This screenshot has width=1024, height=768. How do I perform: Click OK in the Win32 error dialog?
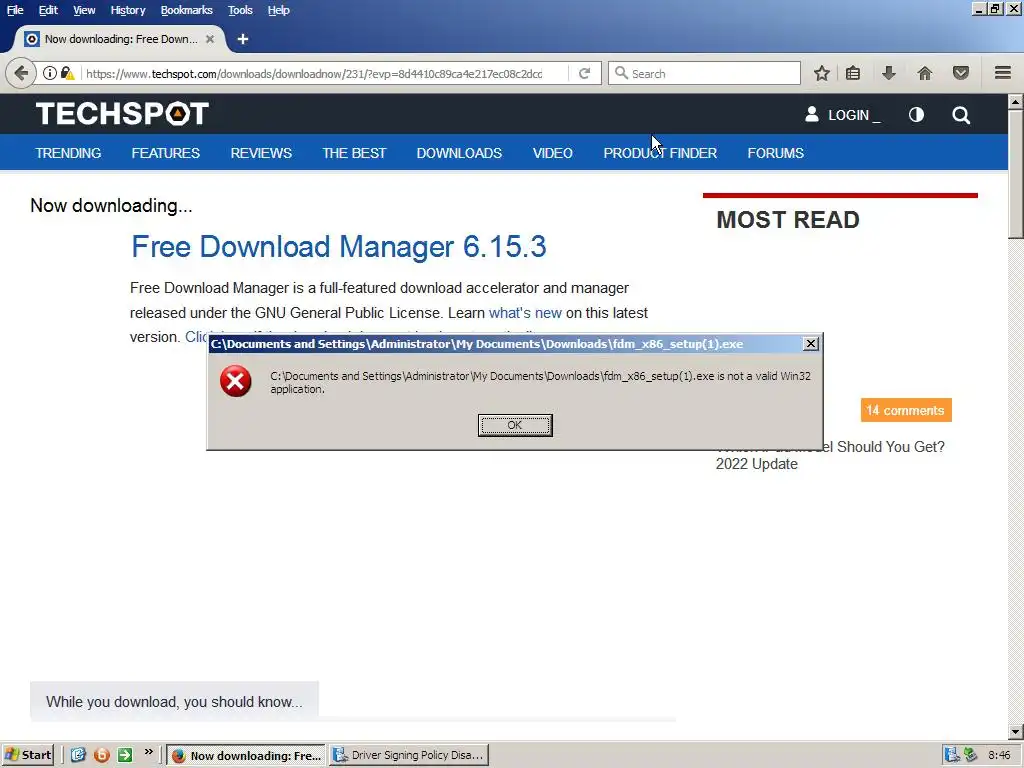pos(515,425)
